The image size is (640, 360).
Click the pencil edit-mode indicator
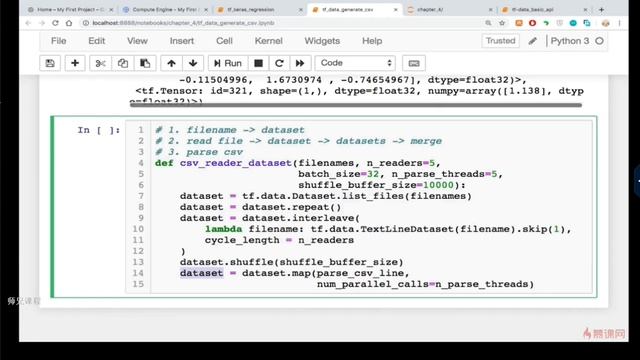(x=532, y=41)
